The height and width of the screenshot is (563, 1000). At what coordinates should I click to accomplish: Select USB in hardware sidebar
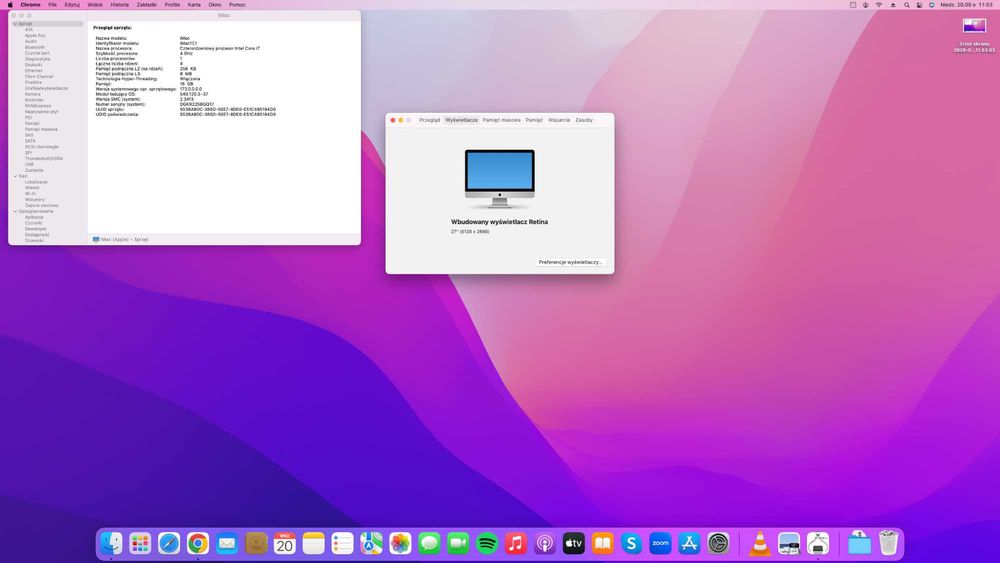tap(29, 164)
